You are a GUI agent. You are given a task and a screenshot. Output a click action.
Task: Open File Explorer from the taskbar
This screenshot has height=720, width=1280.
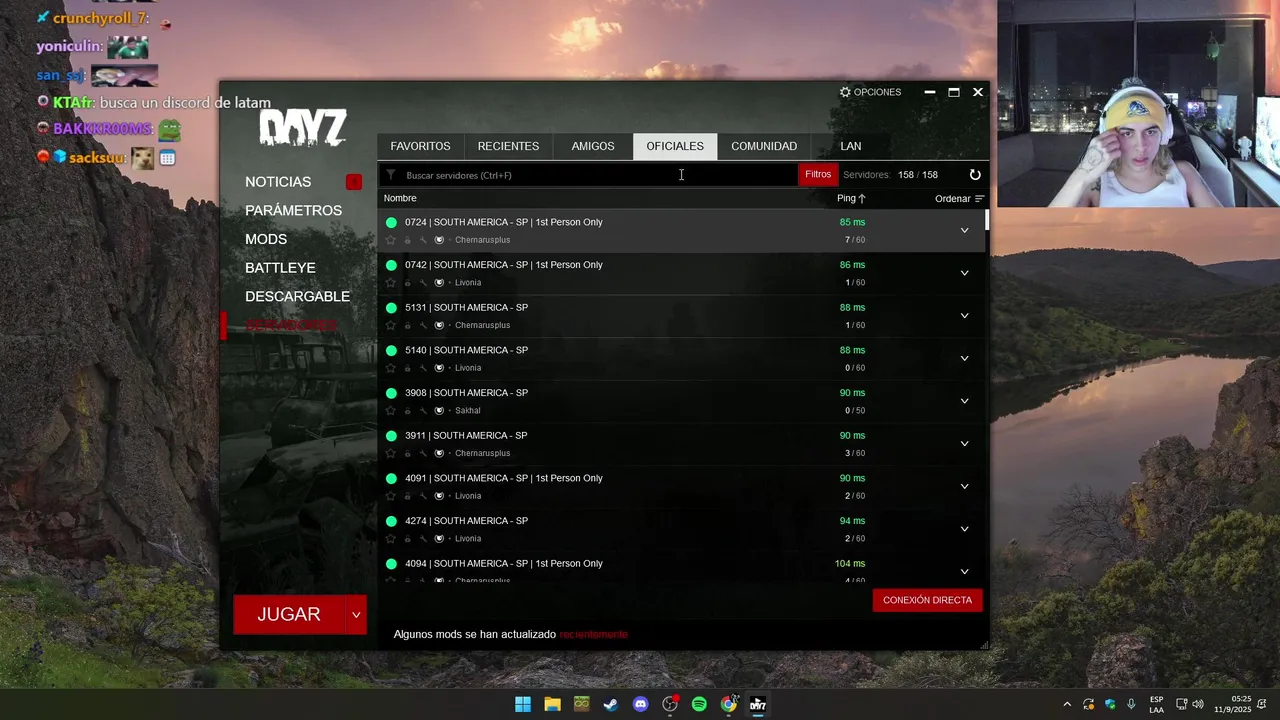(x=552, y=704)
